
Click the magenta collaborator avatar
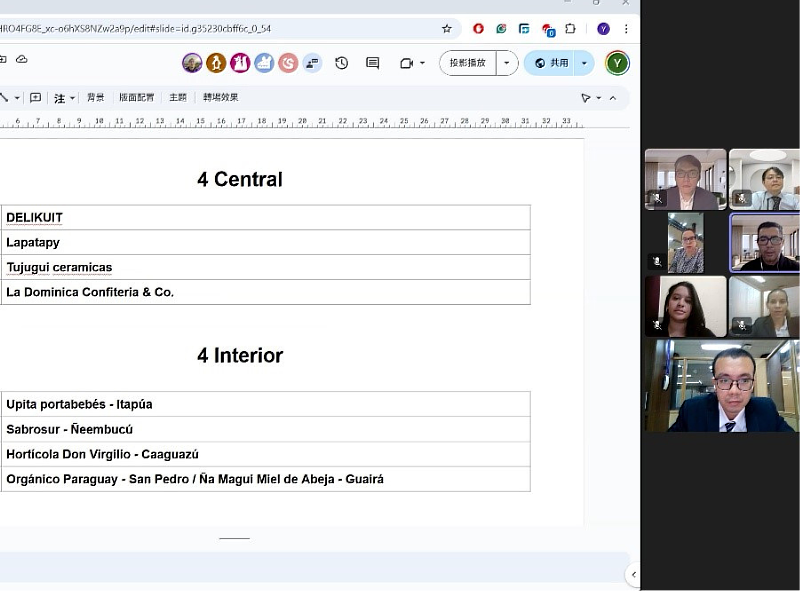coord(240,63)
